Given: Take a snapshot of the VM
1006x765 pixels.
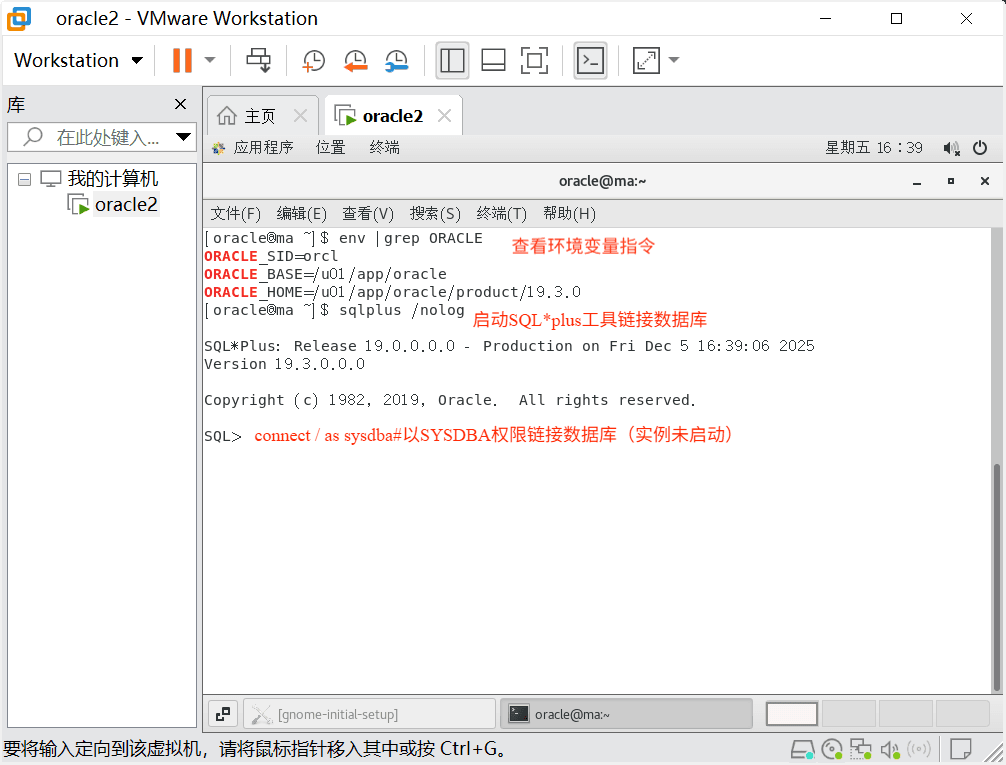Looking at the screenshot, I should coord(313,60).
